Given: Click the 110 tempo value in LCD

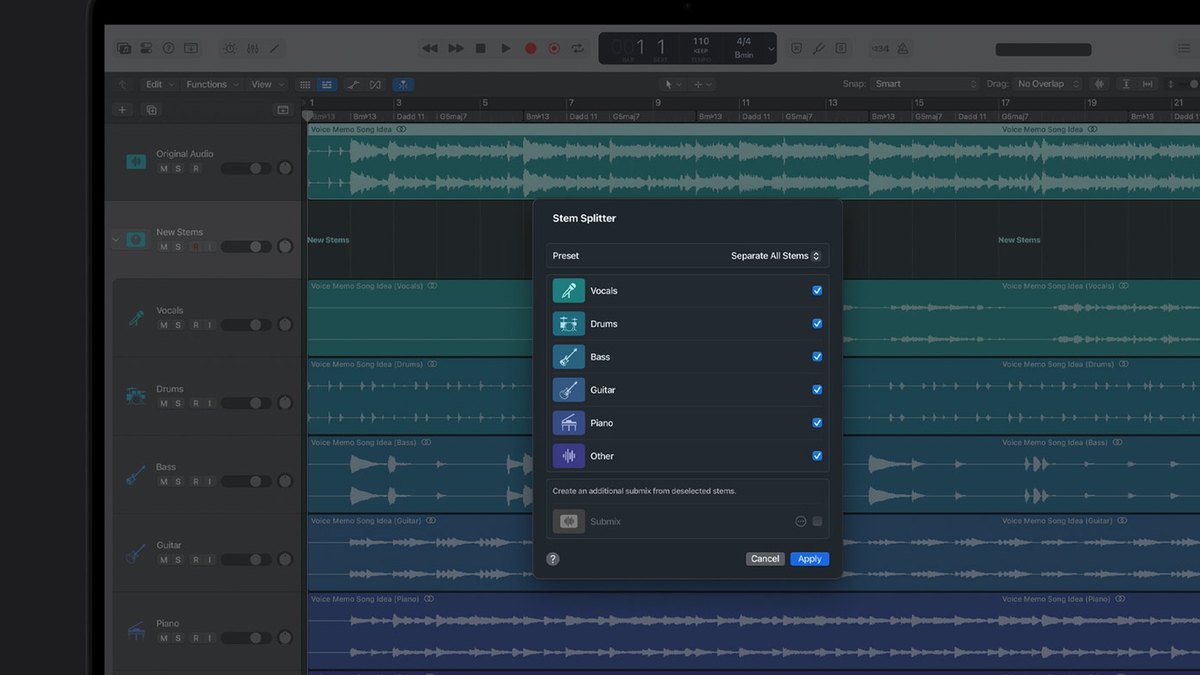Looking at the screenshot, I should [x=701, y=42].
